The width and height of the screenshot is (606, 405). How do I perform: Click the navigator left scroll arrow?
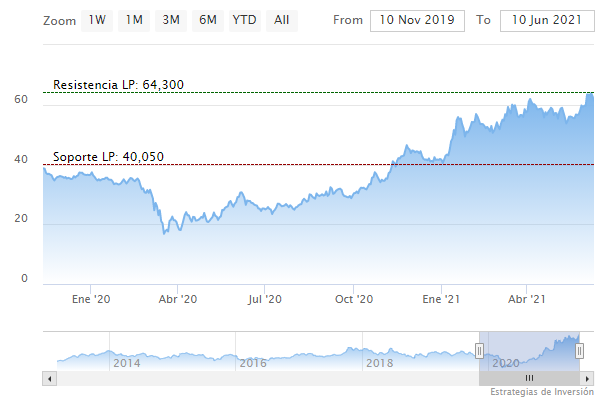pyautogui.click(x=49, y=378)
